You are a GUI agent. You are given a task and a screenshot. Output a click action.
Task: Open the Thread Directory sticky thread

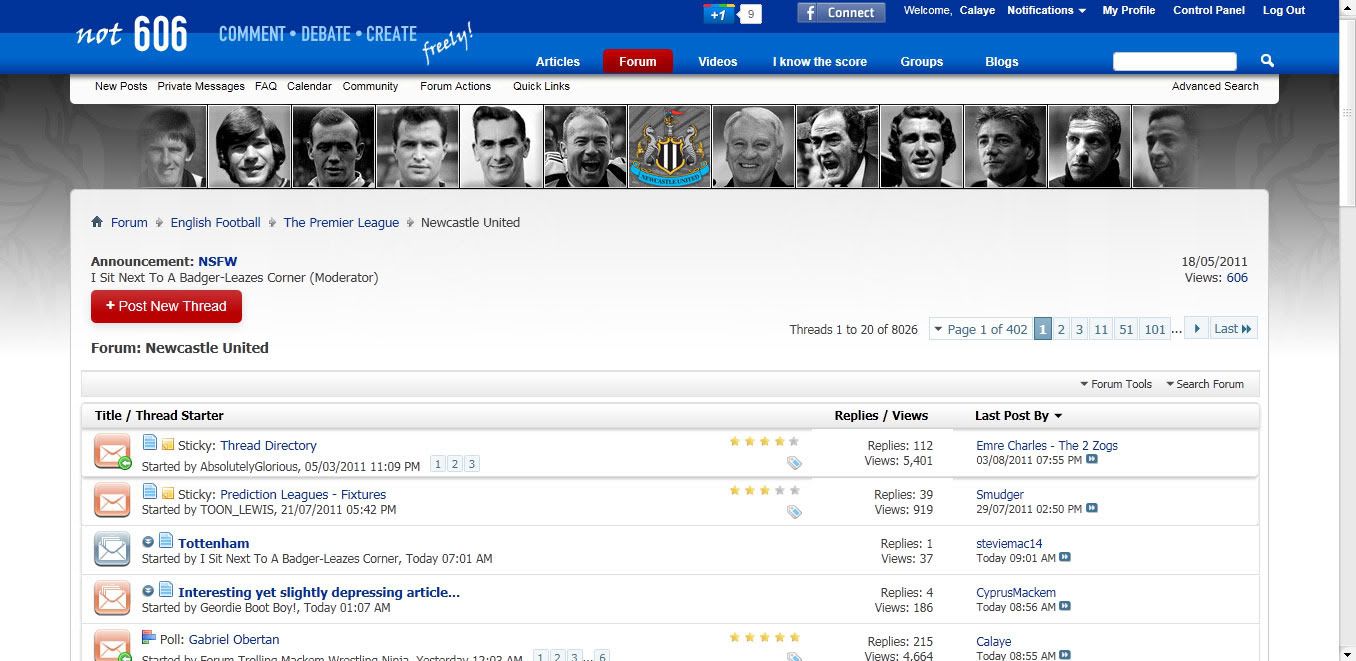(x=268, y=446)
